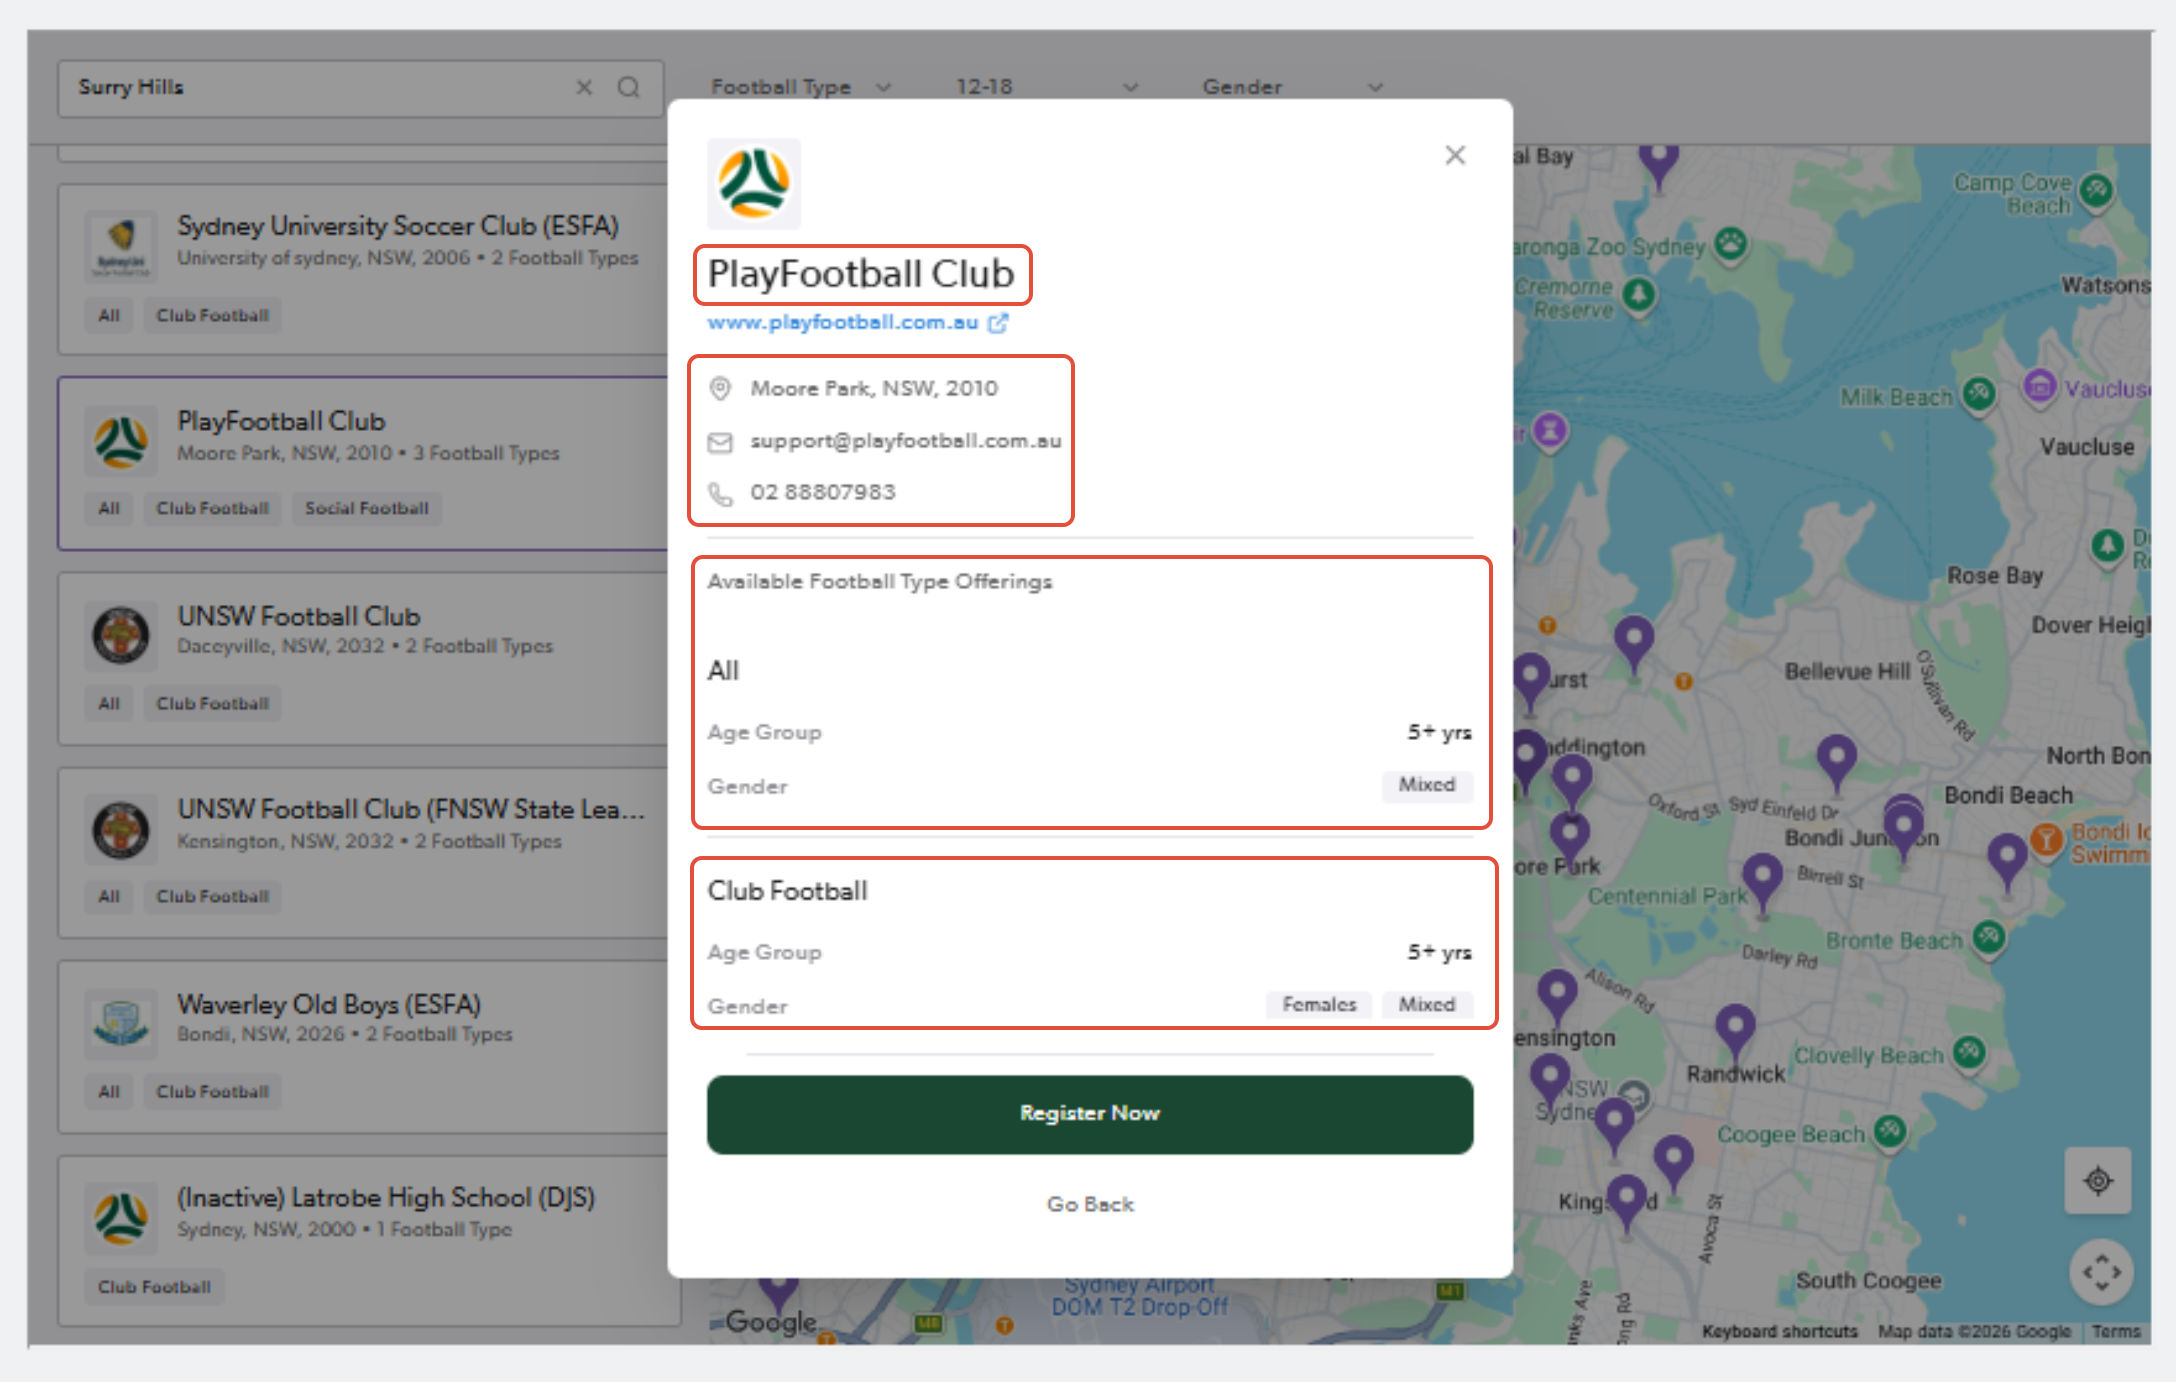Click the Taronga Zoo Sydney marker
The height and width of the screenshot is (1382, 2176).
click(x=1730, y=243)
